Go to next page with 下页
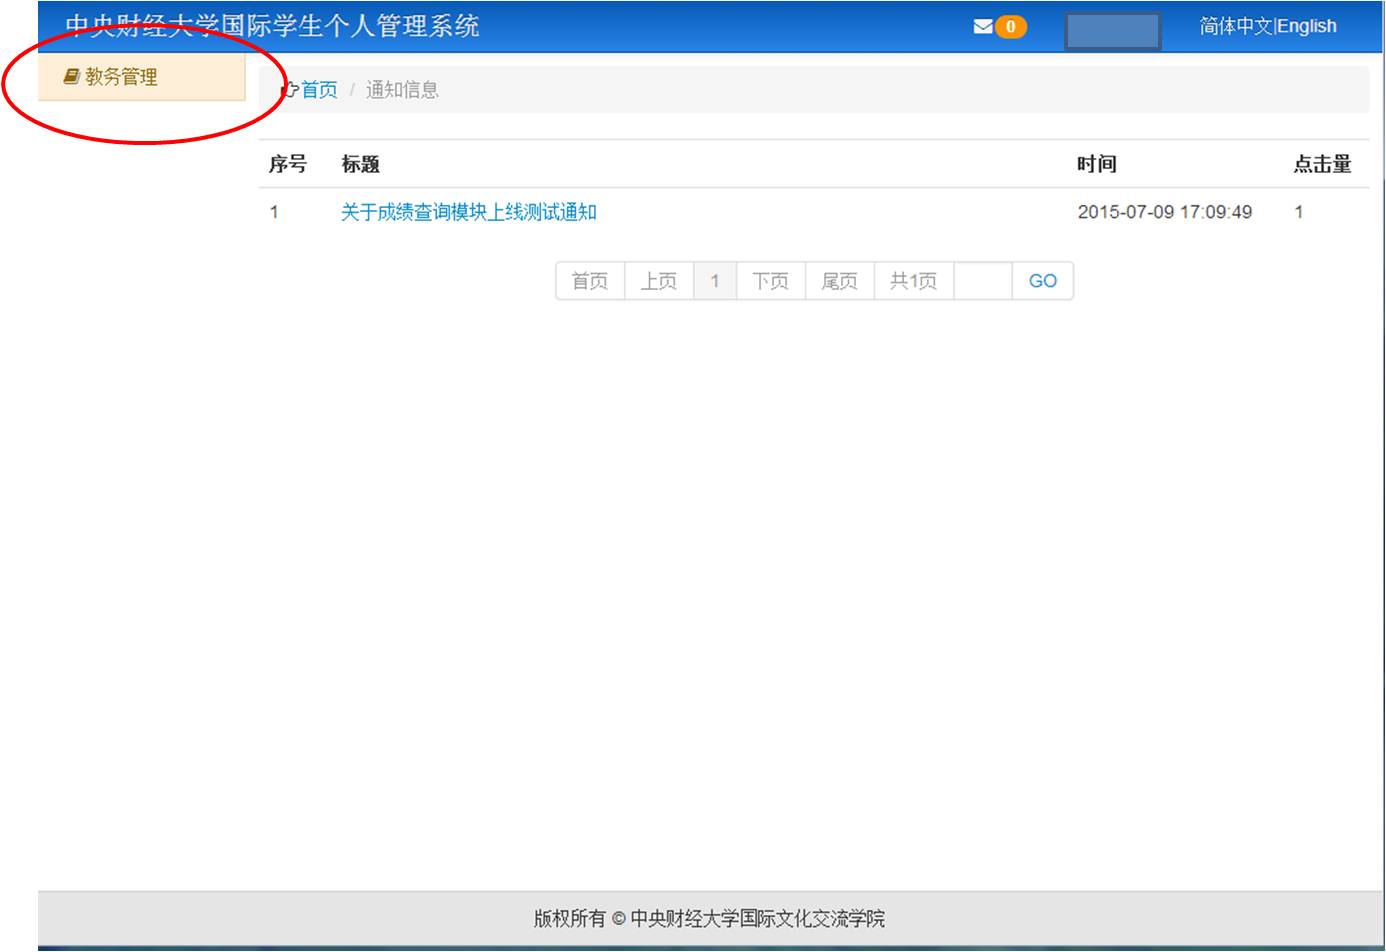1386x952 pixels. point(771,281)
